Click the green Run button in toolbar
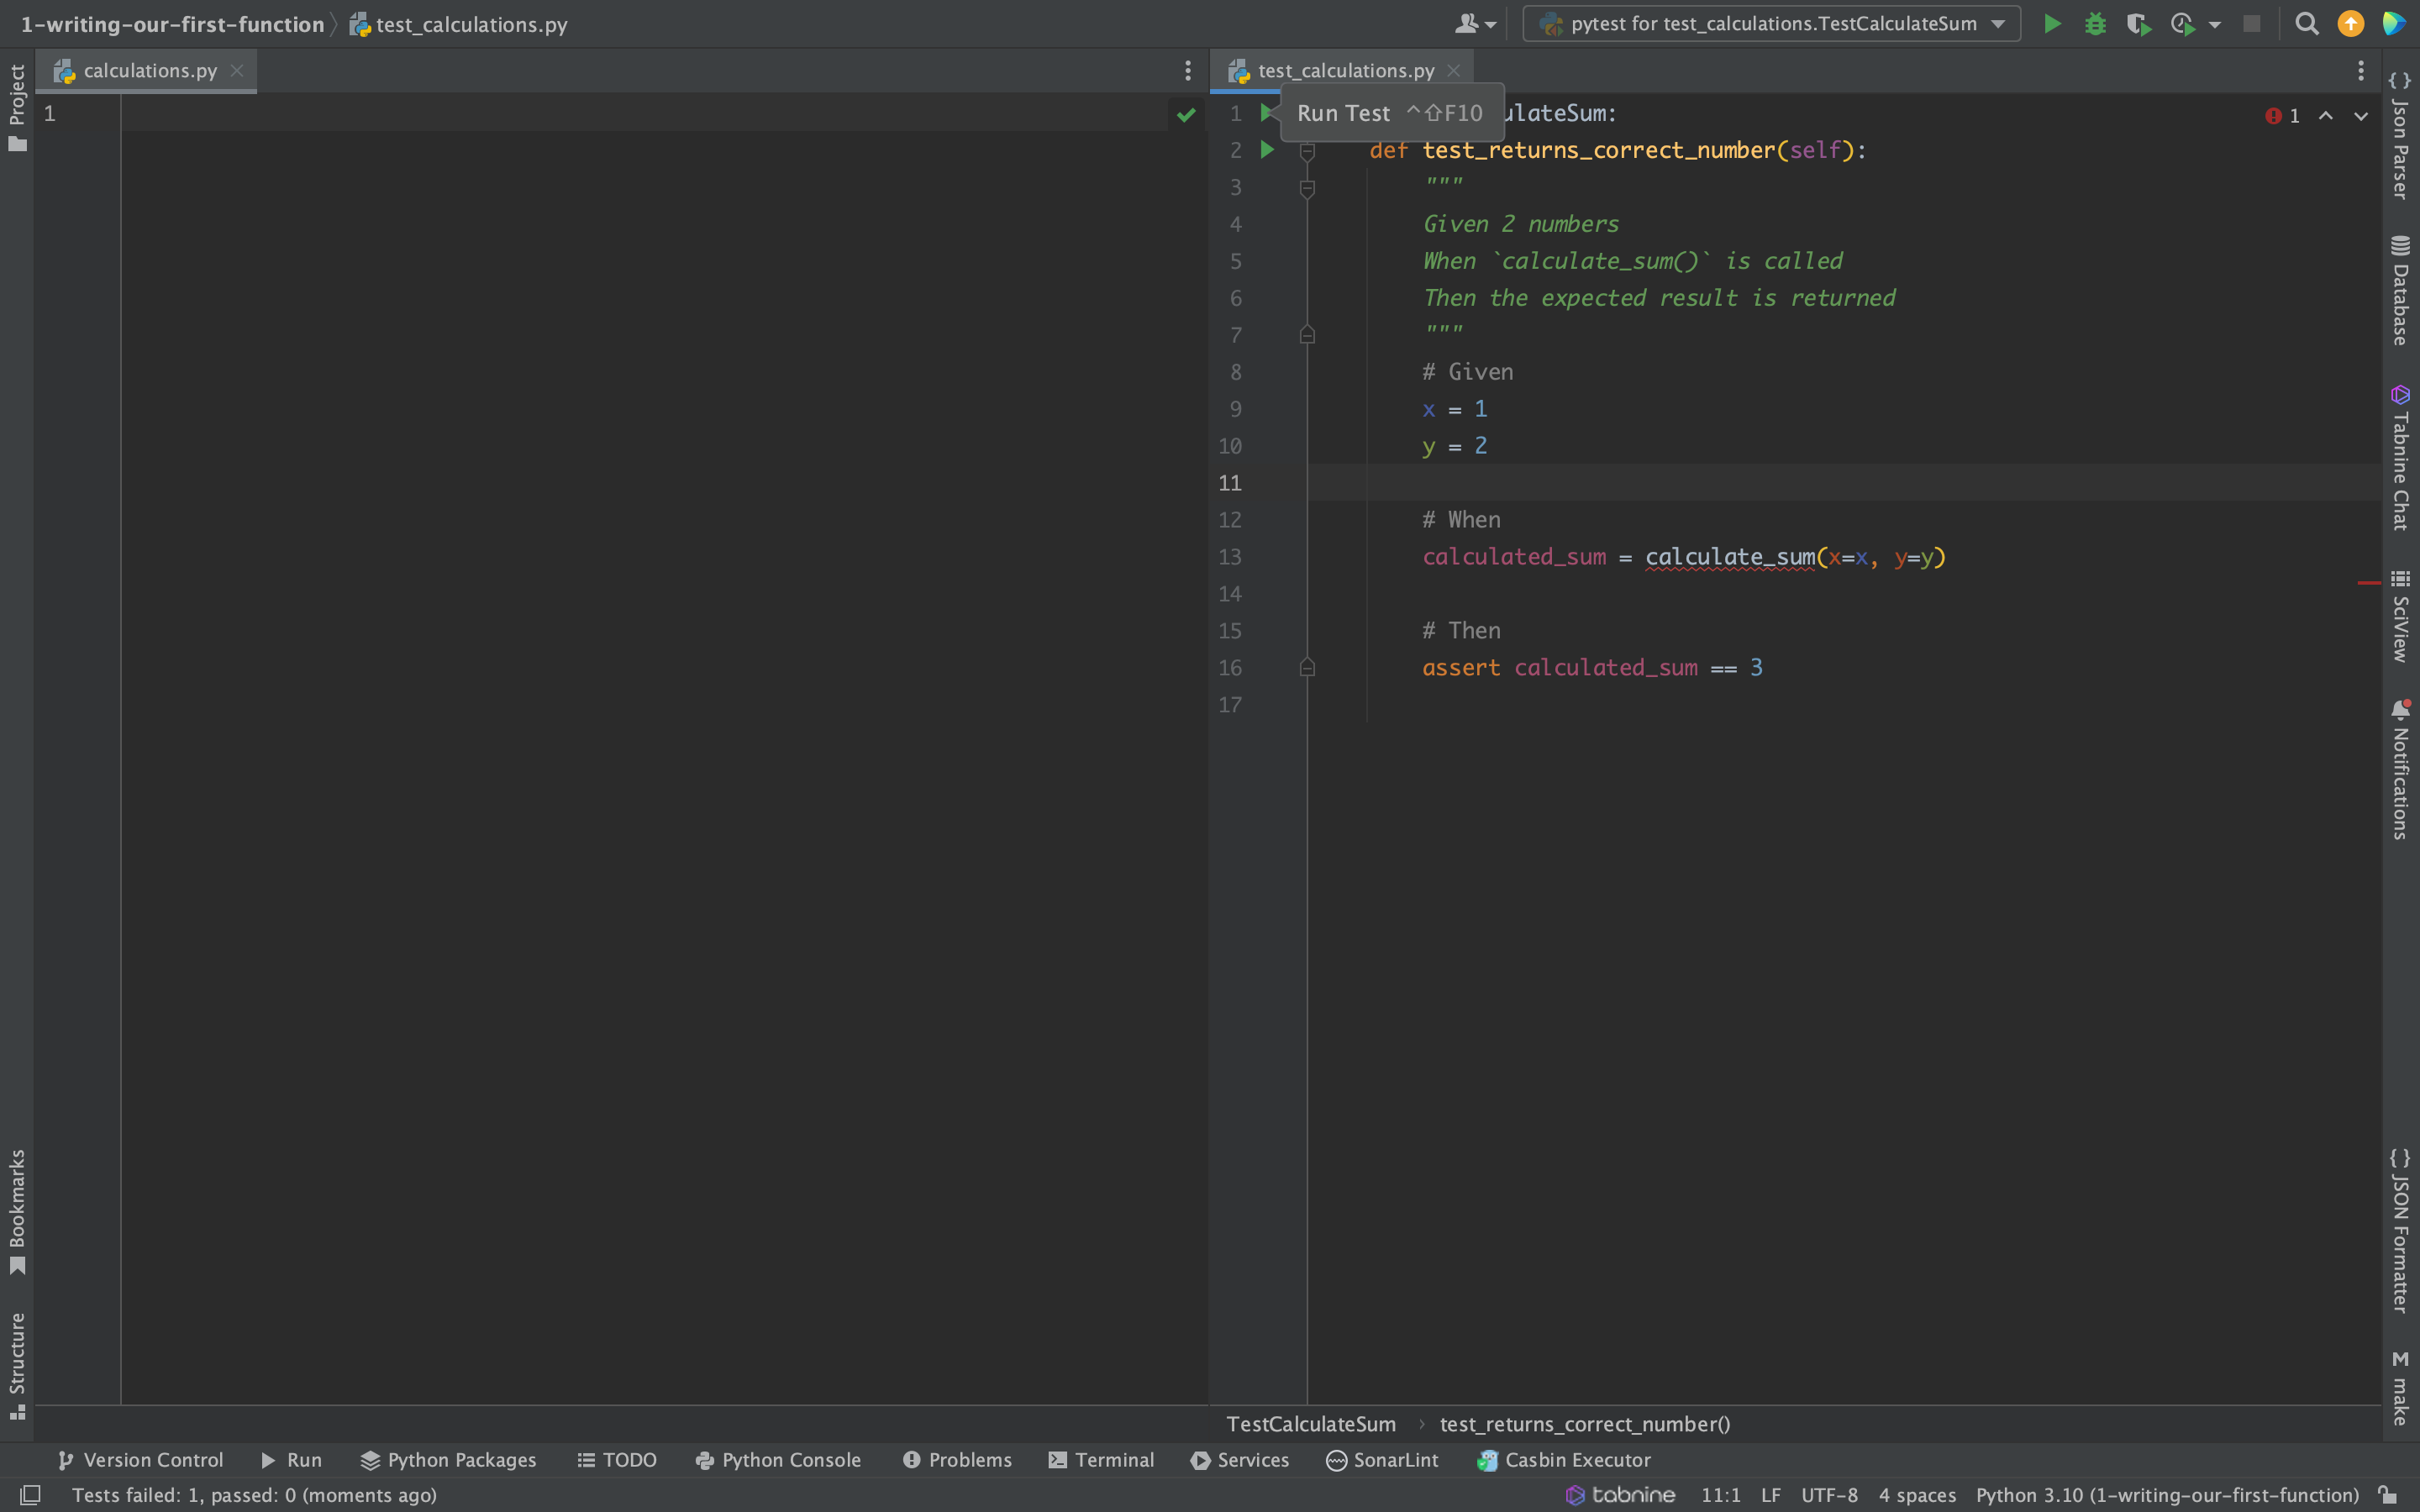This screenshot has width=2420, height=1512. pyautogui.click(x=2052, y=24)
